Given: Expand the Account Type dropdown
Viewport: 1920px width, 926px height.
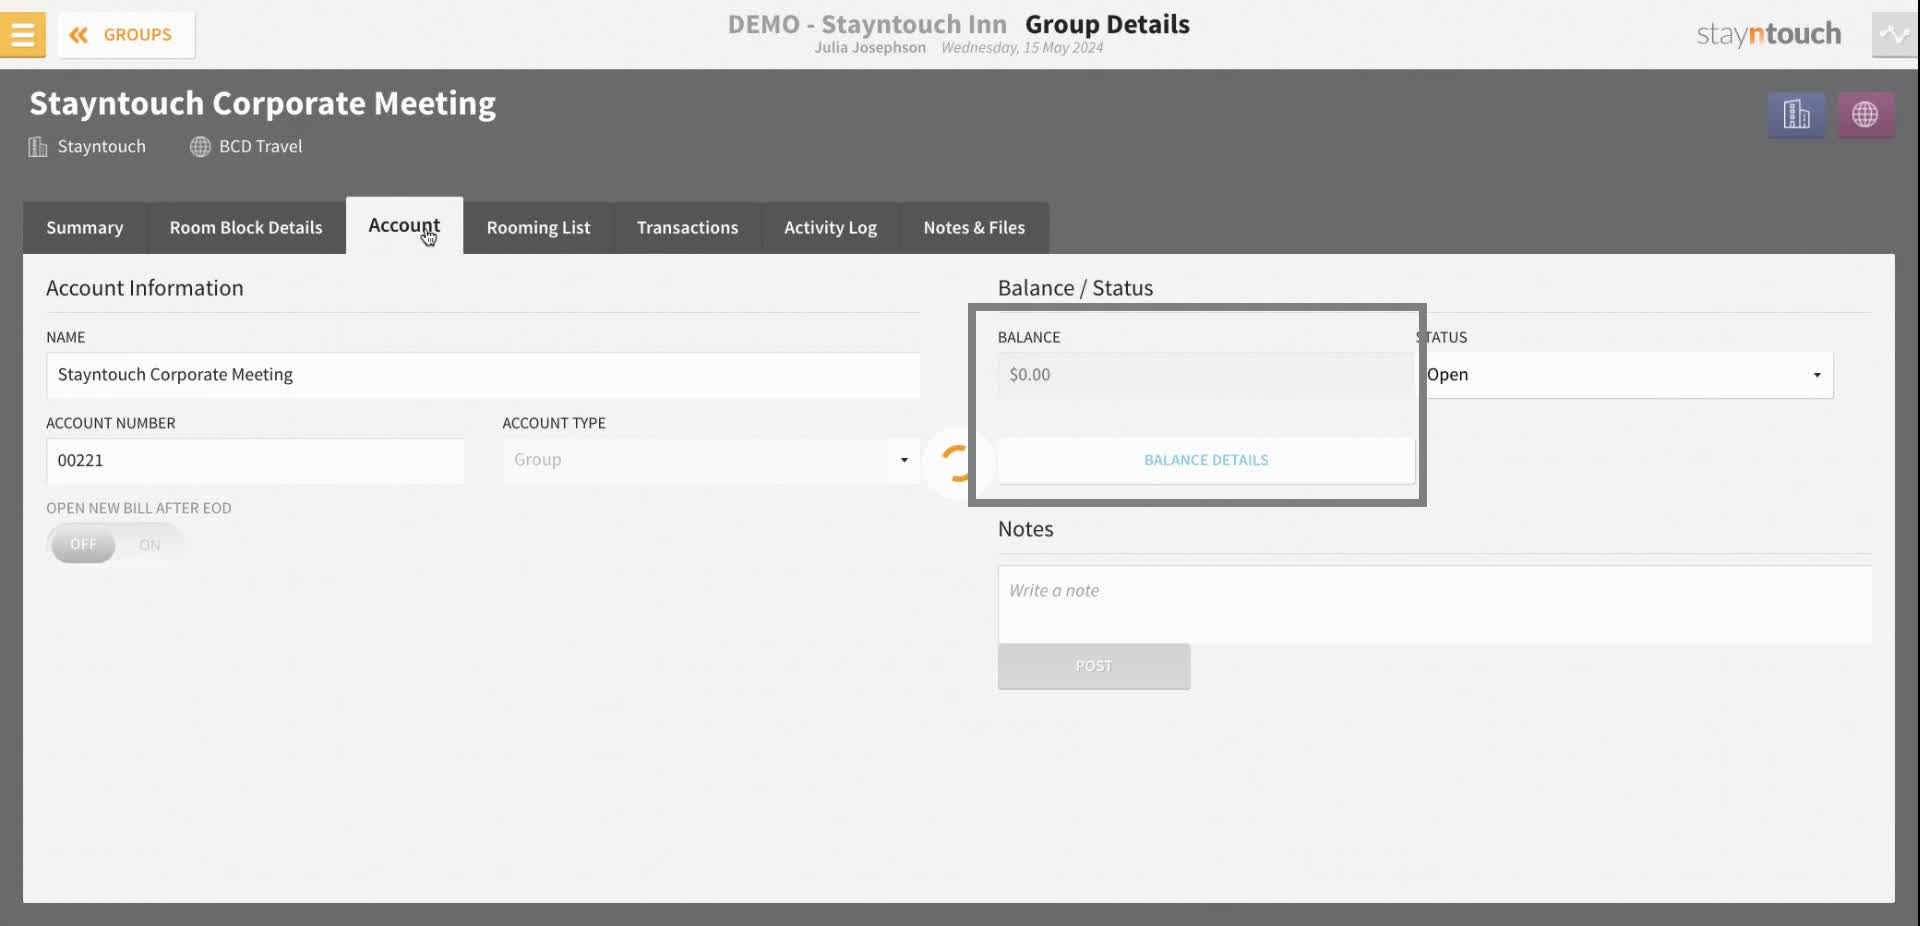Looking at the screenshot, I should (x=711, y=460).
